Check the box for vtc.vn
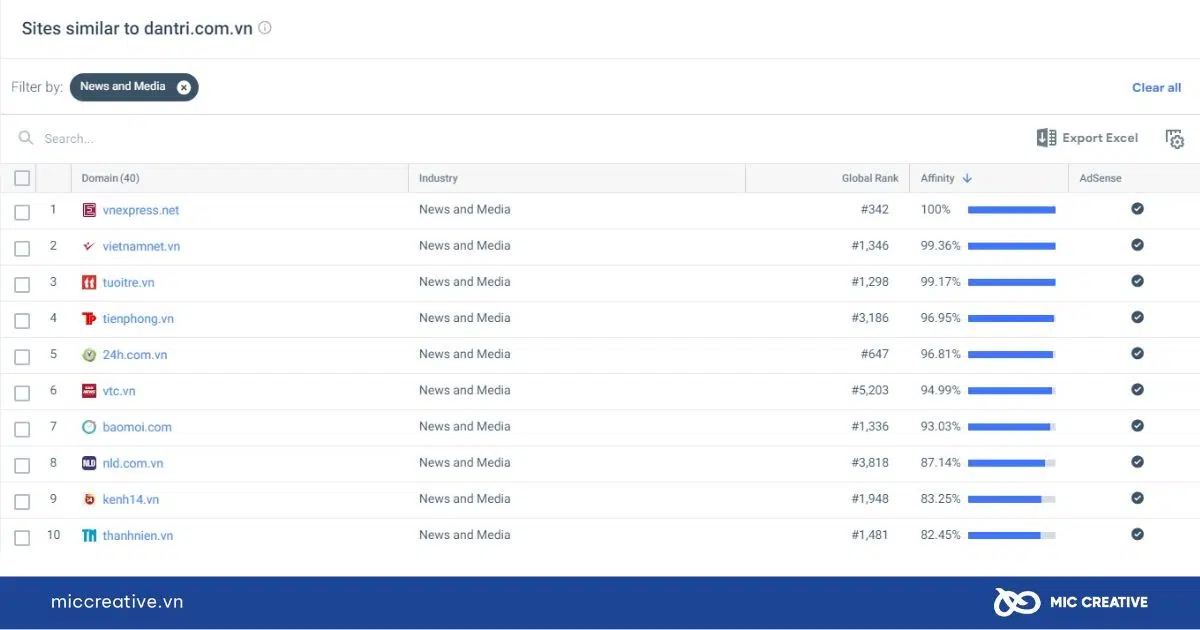The width and height of the screenshot is (1200, 630). (22, 393)
